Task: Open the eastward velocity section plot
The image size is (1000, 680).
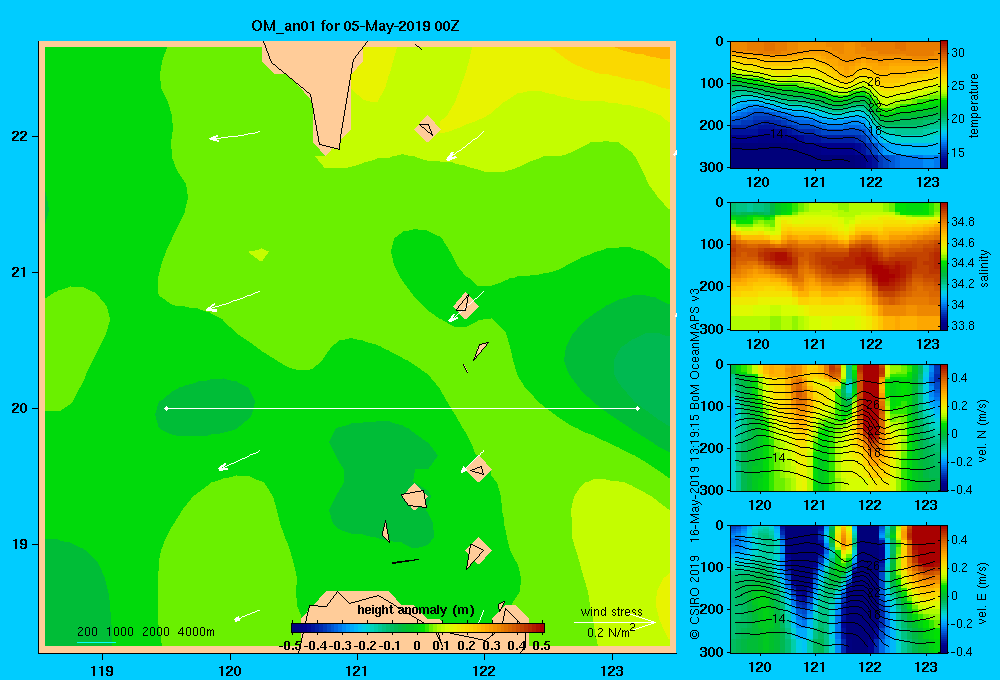Action: coord(834,589)
